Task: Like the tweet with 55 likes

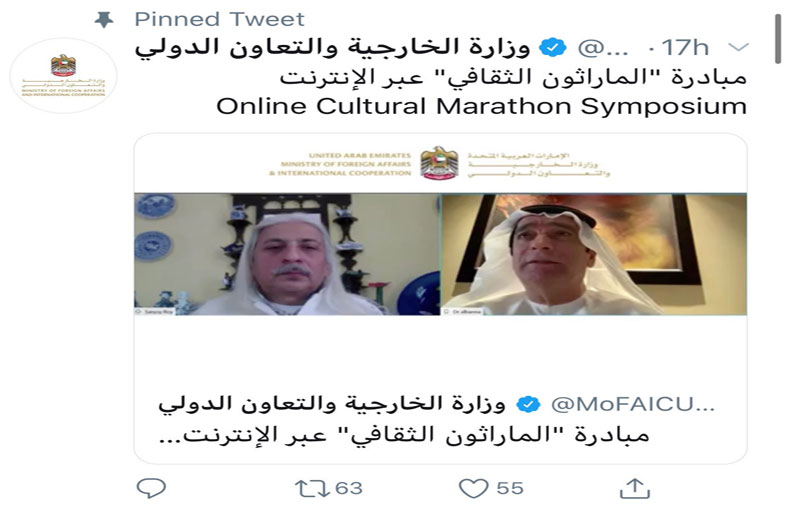Action: pos(473,488)
